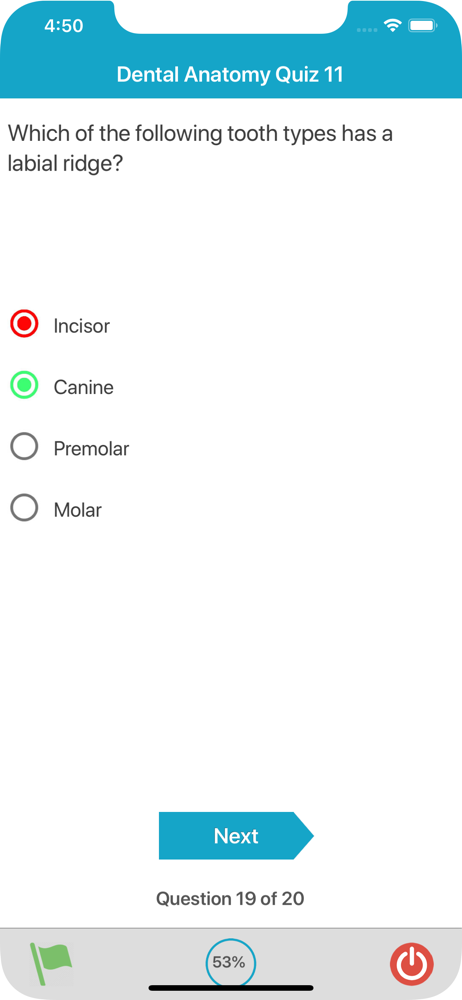Choose the Premolar radio button
462x1000 pixels.
24,446
